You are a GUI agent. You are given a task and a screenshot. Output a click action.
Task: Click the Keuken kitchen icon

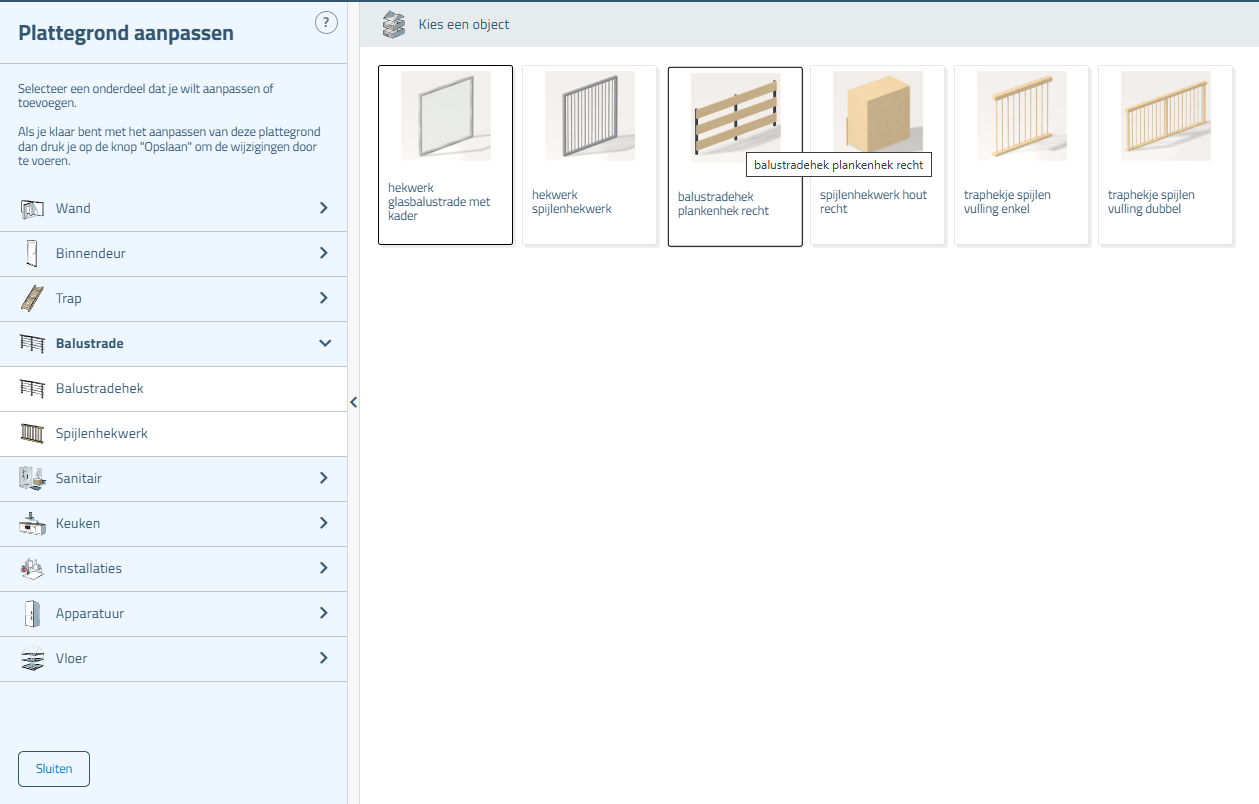coord(32,524)
